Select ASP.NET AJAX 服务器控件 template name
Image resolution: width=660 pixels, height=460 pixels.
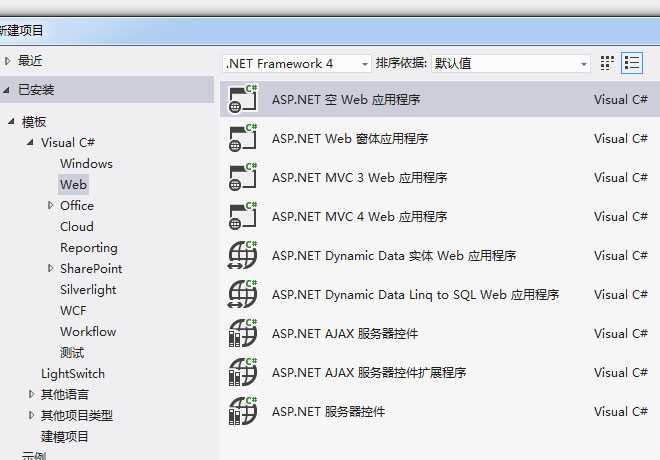click(345, 333)
